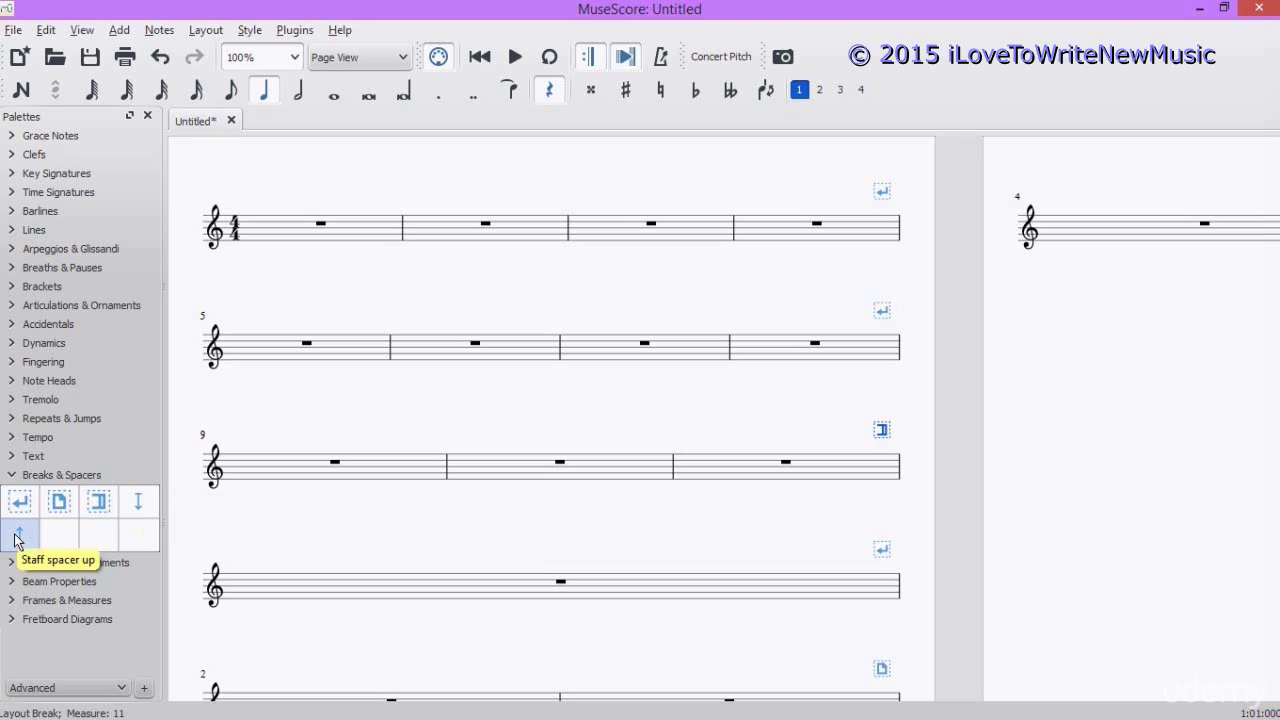Redo the last undone action
The width and height of the screenshot is (1280, 720).
pos(195,57)
